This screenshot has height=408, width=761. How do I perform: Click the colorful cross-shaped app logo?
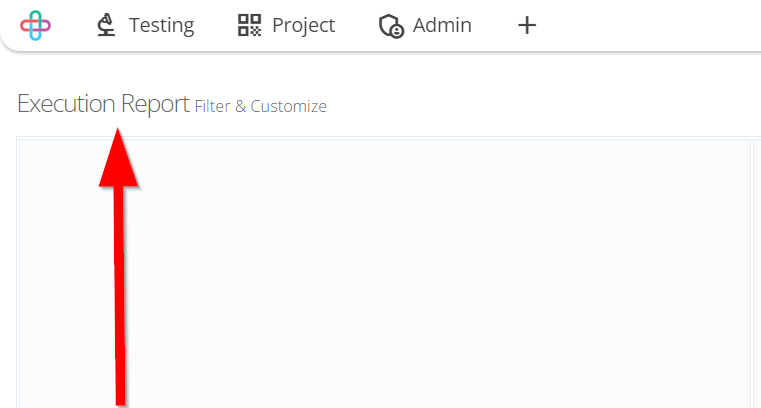pyautogui.click(x=35, y=25)
